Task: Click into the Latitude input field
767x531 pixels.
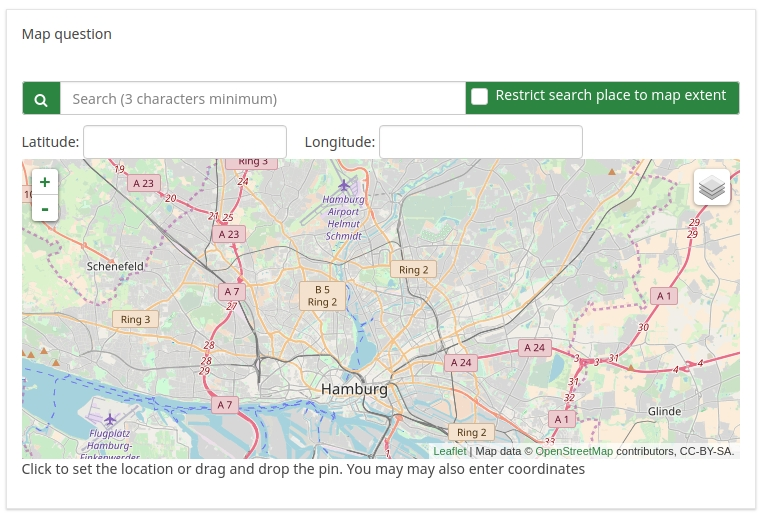Action: pos(185,142)
